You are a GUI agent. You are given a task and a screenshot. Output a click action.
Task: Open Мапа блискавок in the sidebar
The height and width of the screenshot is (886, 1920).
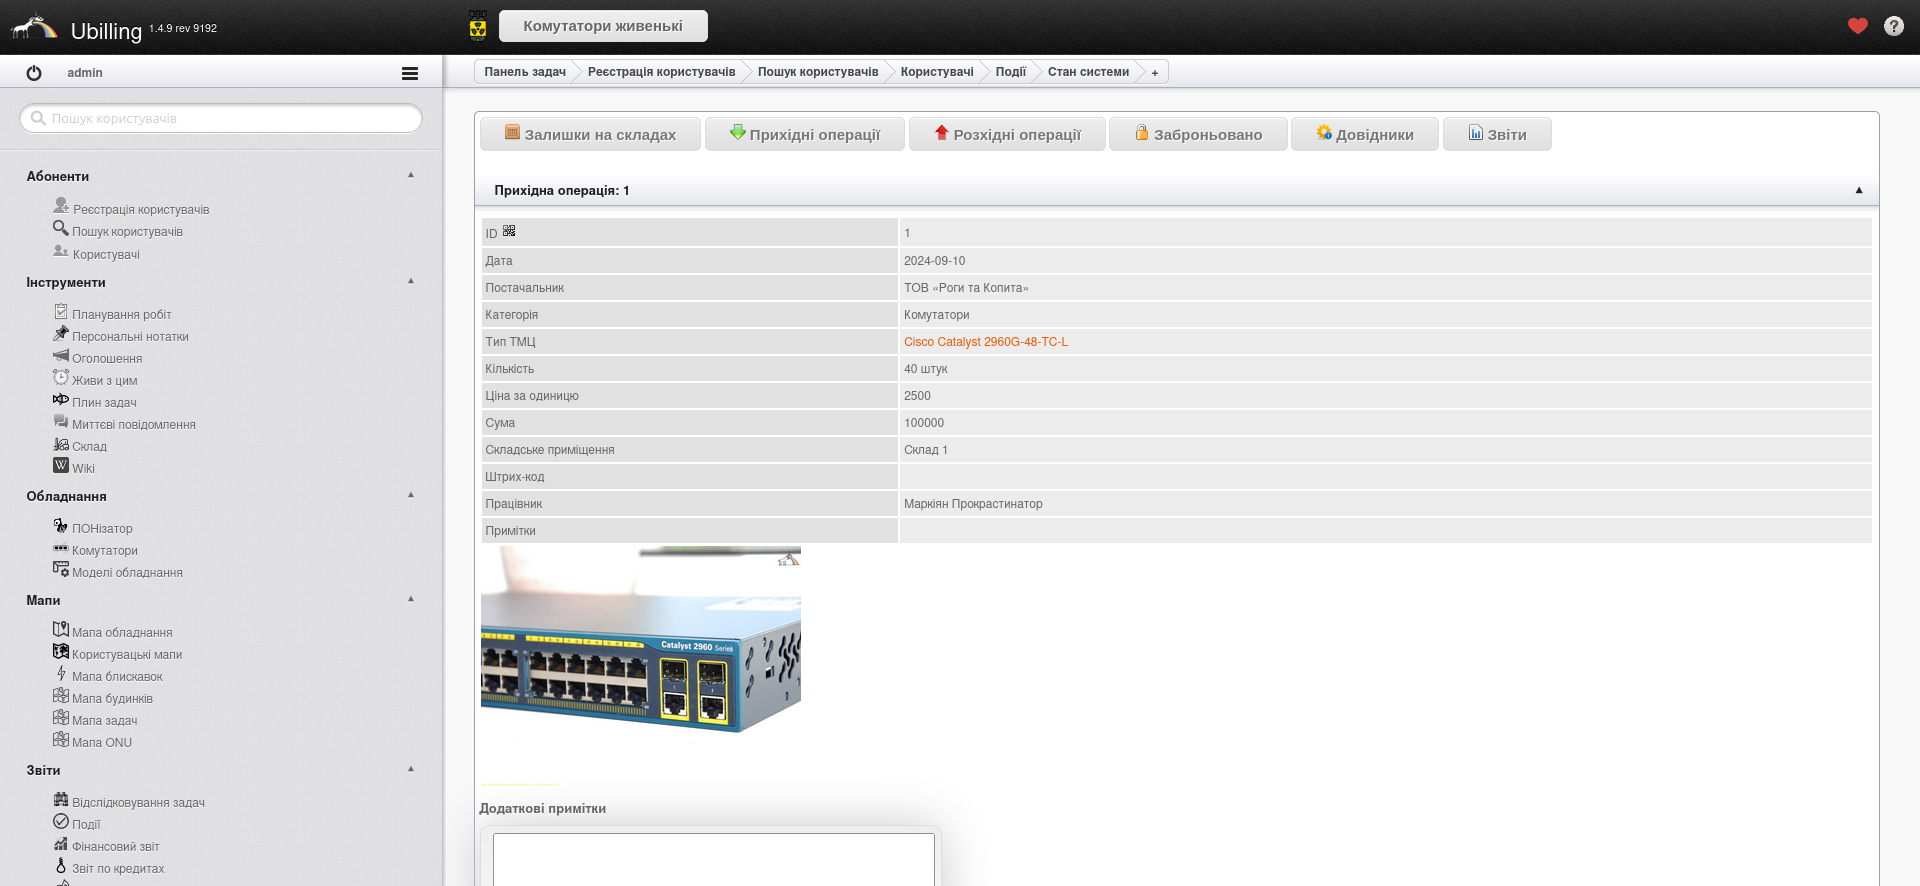[116, 676]
